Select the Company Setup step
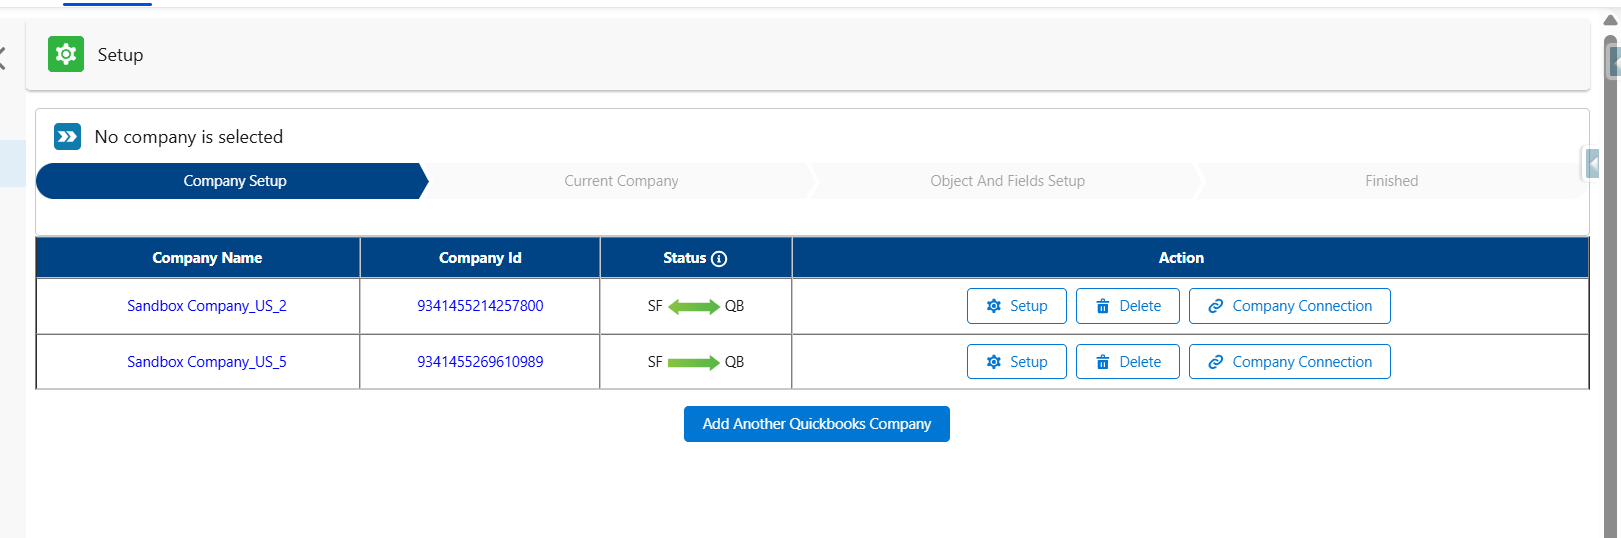Image resolution: width=1621 pixels, height=538 pixels. pos(234,181)
